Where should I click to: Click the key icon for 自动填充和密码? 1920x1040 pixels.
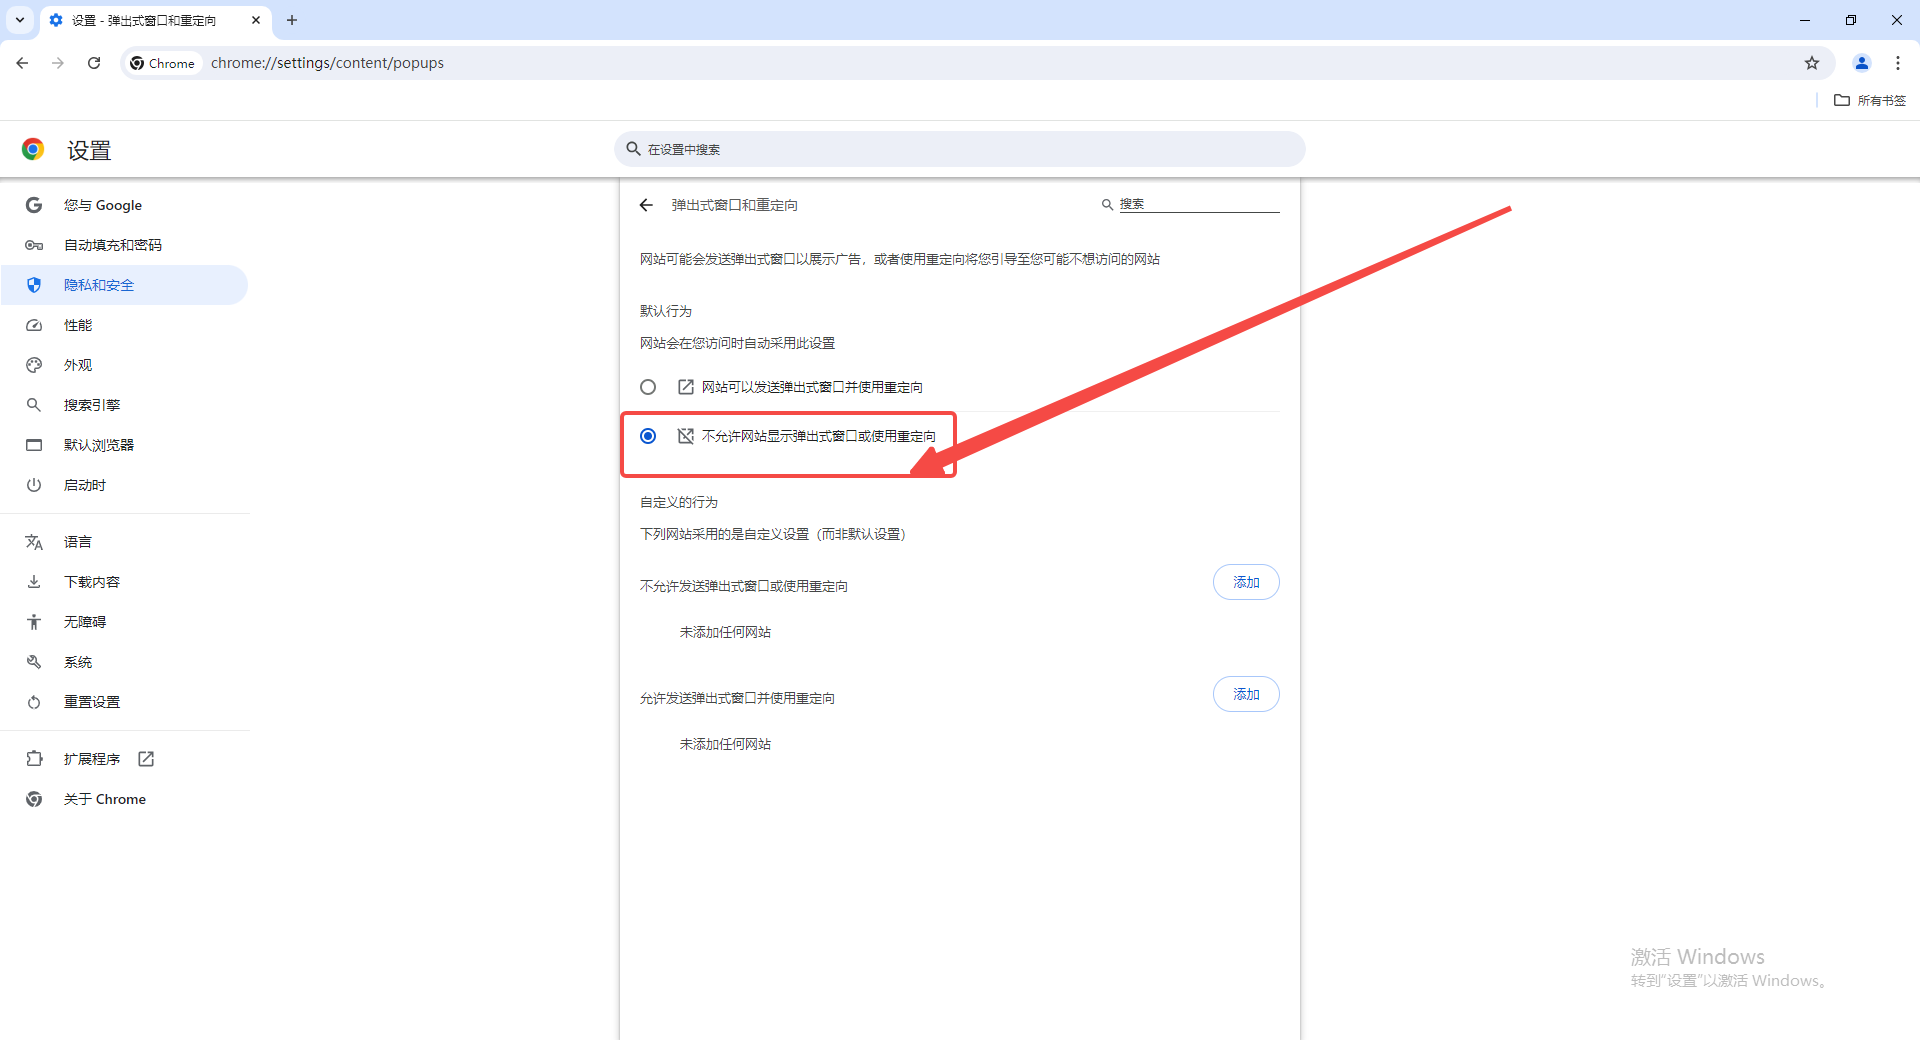pos(34,245)
